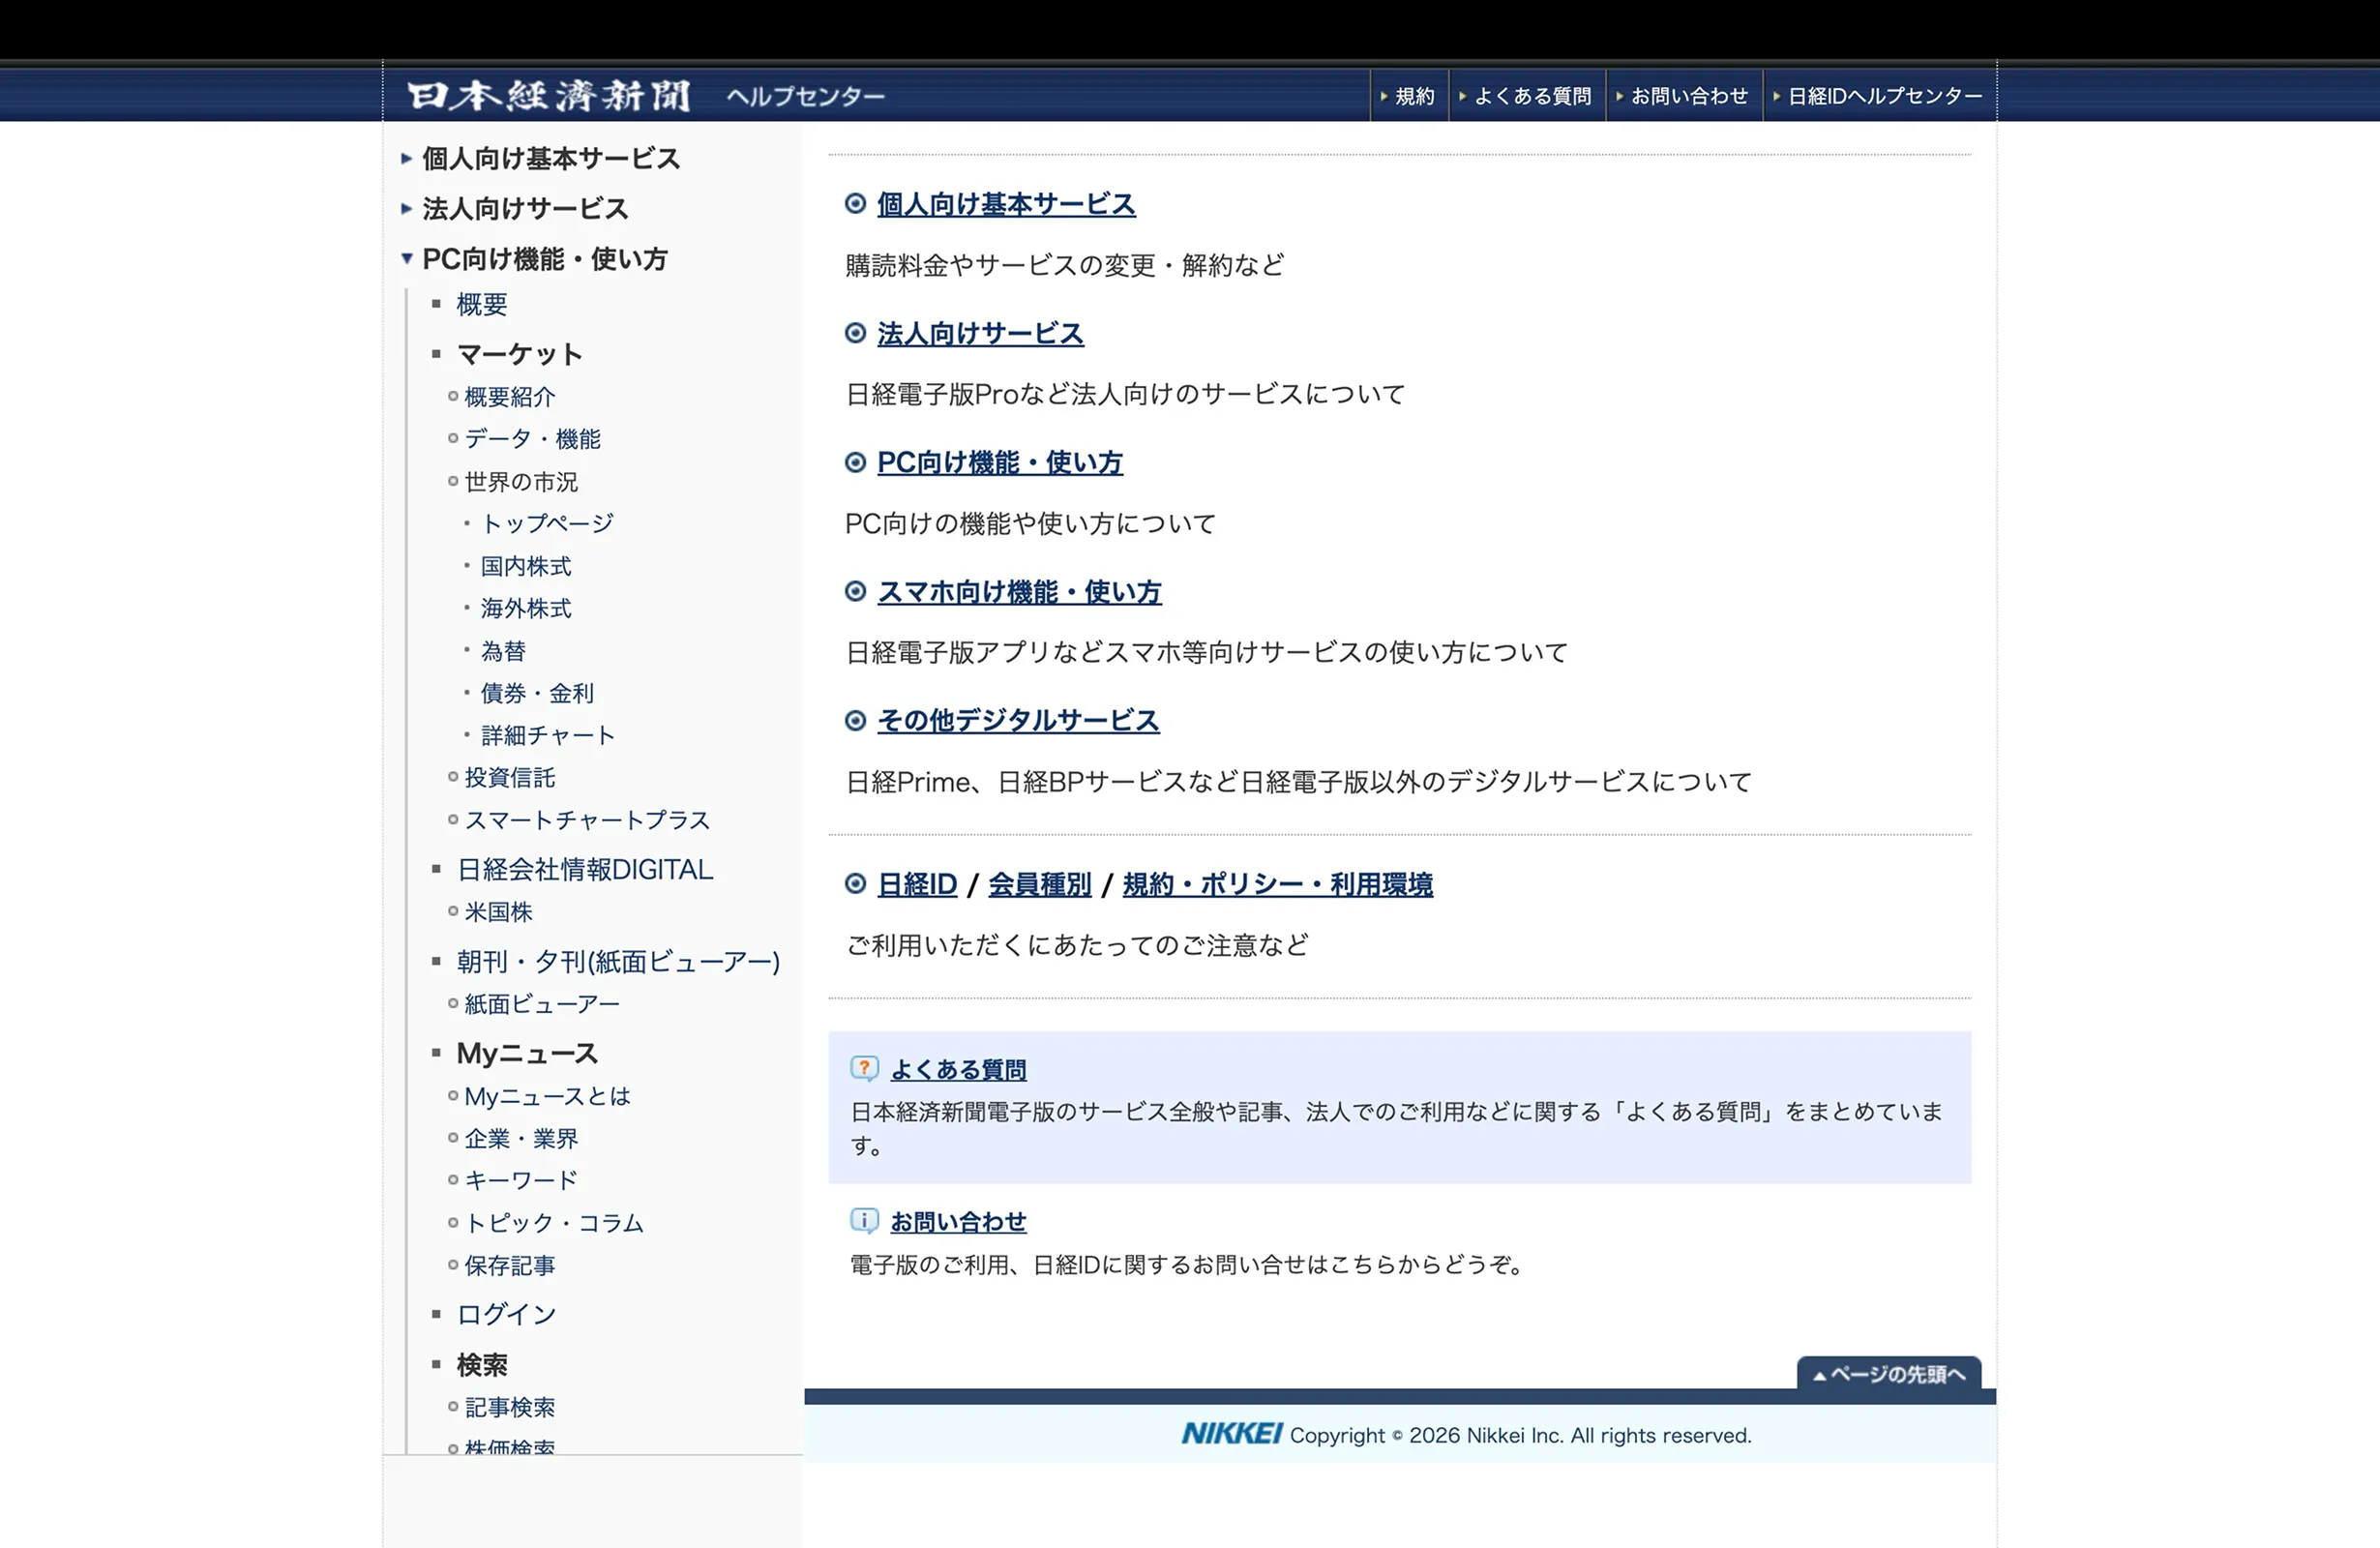The height and width of the screenshot is (1548, 2380).
Task: Open the 法人向けサービス main content link
Action: tap(980, 333)
